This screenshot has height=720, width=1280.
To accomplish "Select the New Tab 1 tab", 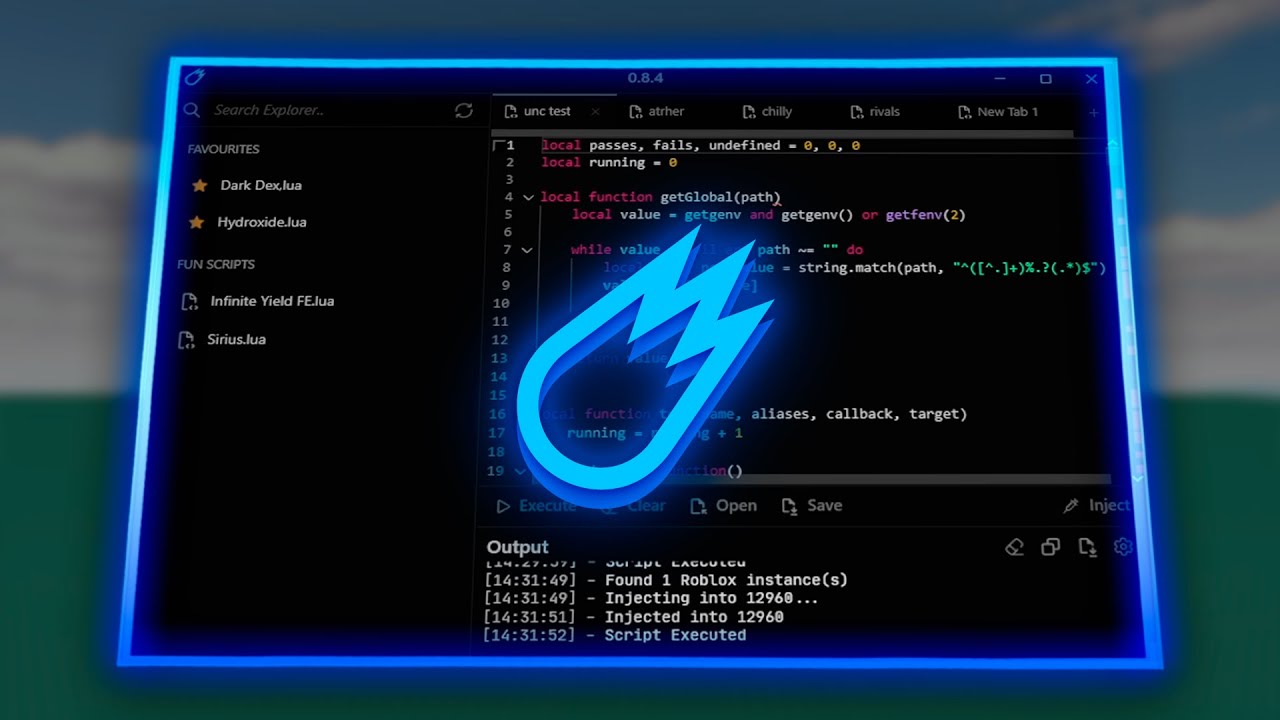I will click(x=998, y=112).
